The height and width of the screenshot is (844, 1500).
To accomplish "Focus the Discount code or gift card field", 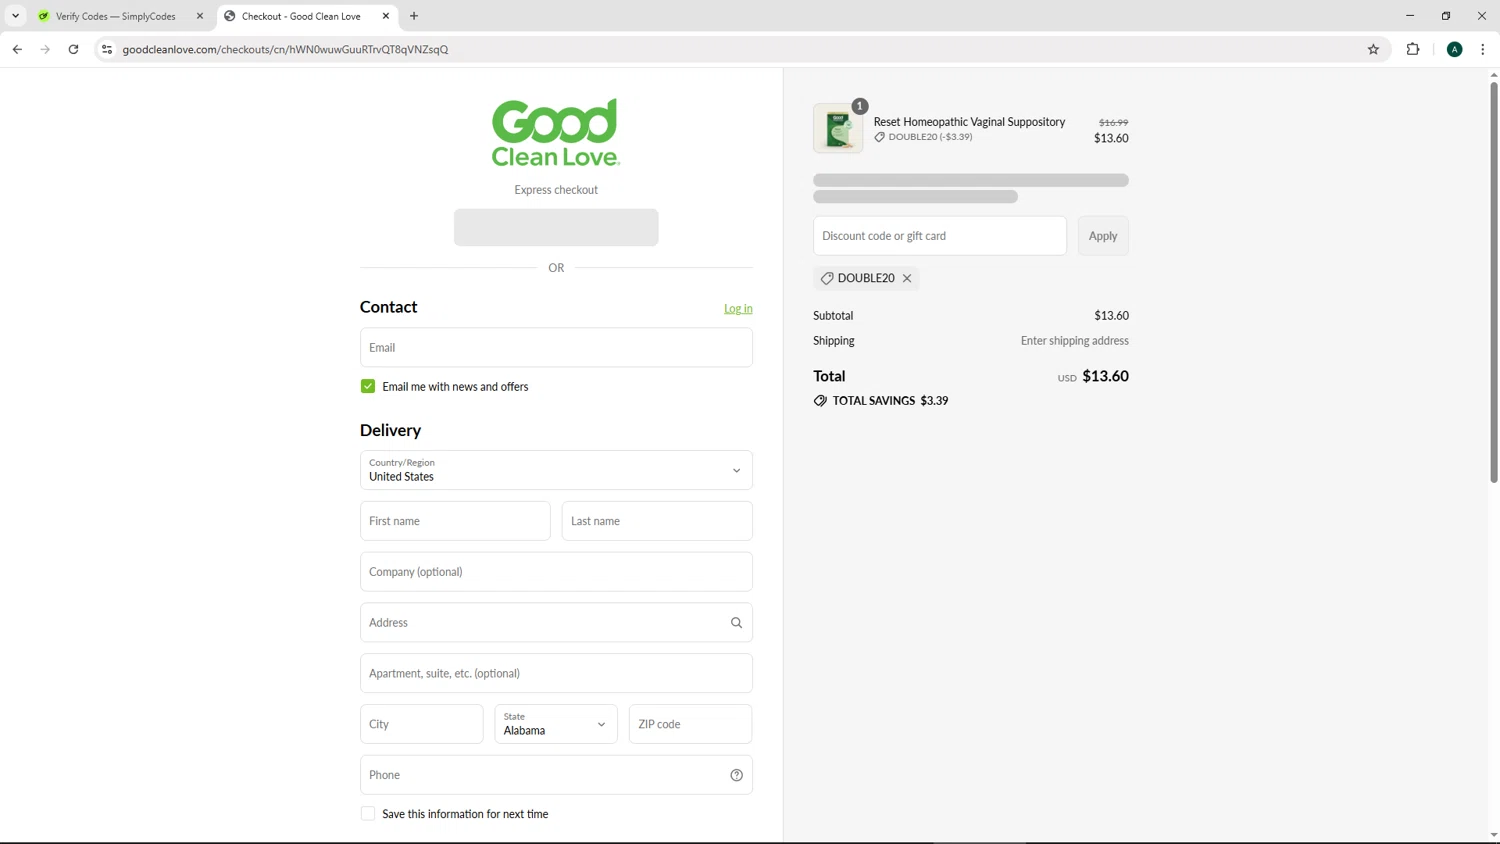I will (940, 236).
